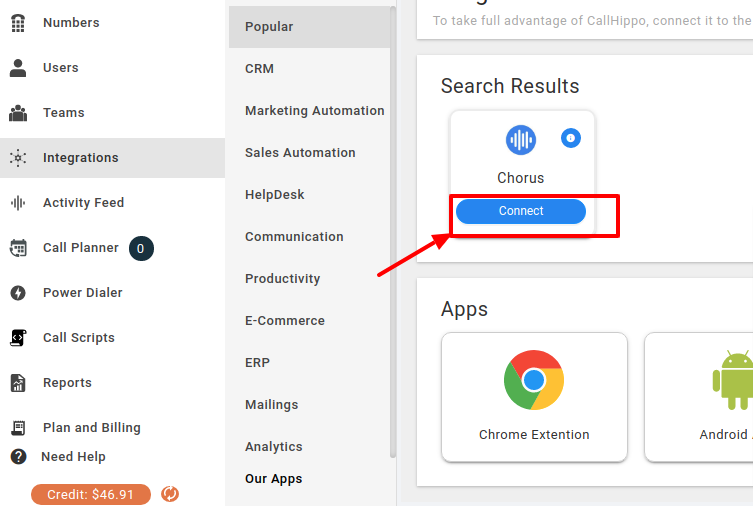
Task: Select the Popular category tab
Action: coord(309,27)
